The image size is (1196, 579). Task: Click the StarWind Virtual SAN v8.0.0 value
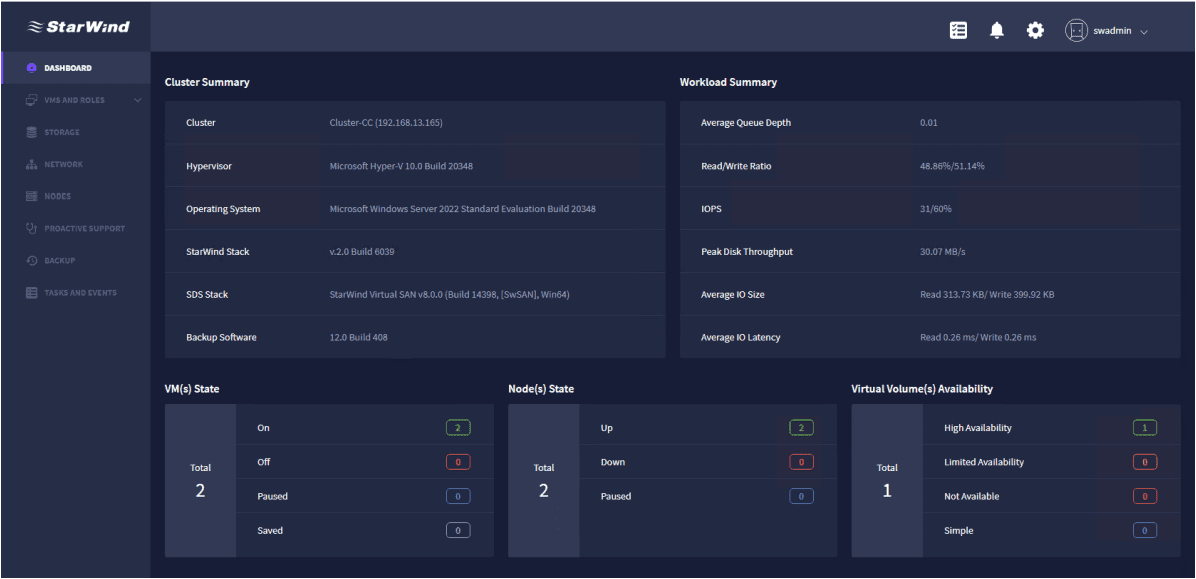(x=449, y=294)
